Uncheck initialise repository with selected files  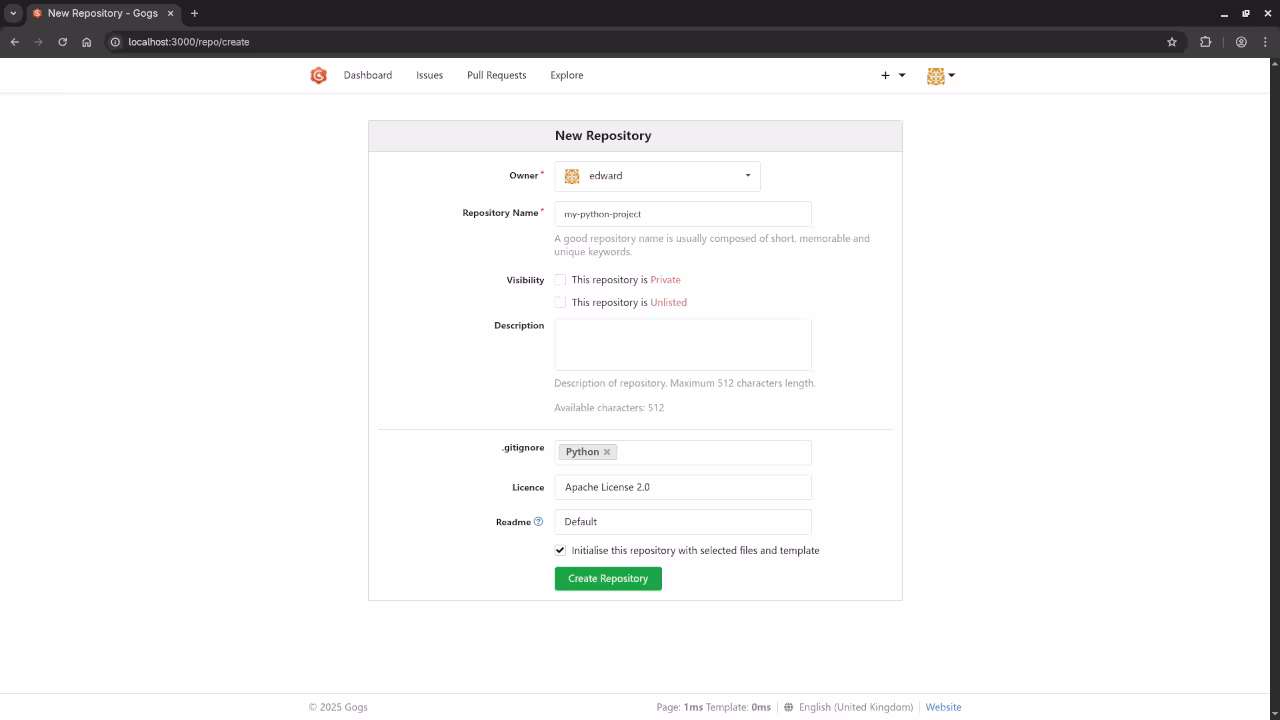560,550
